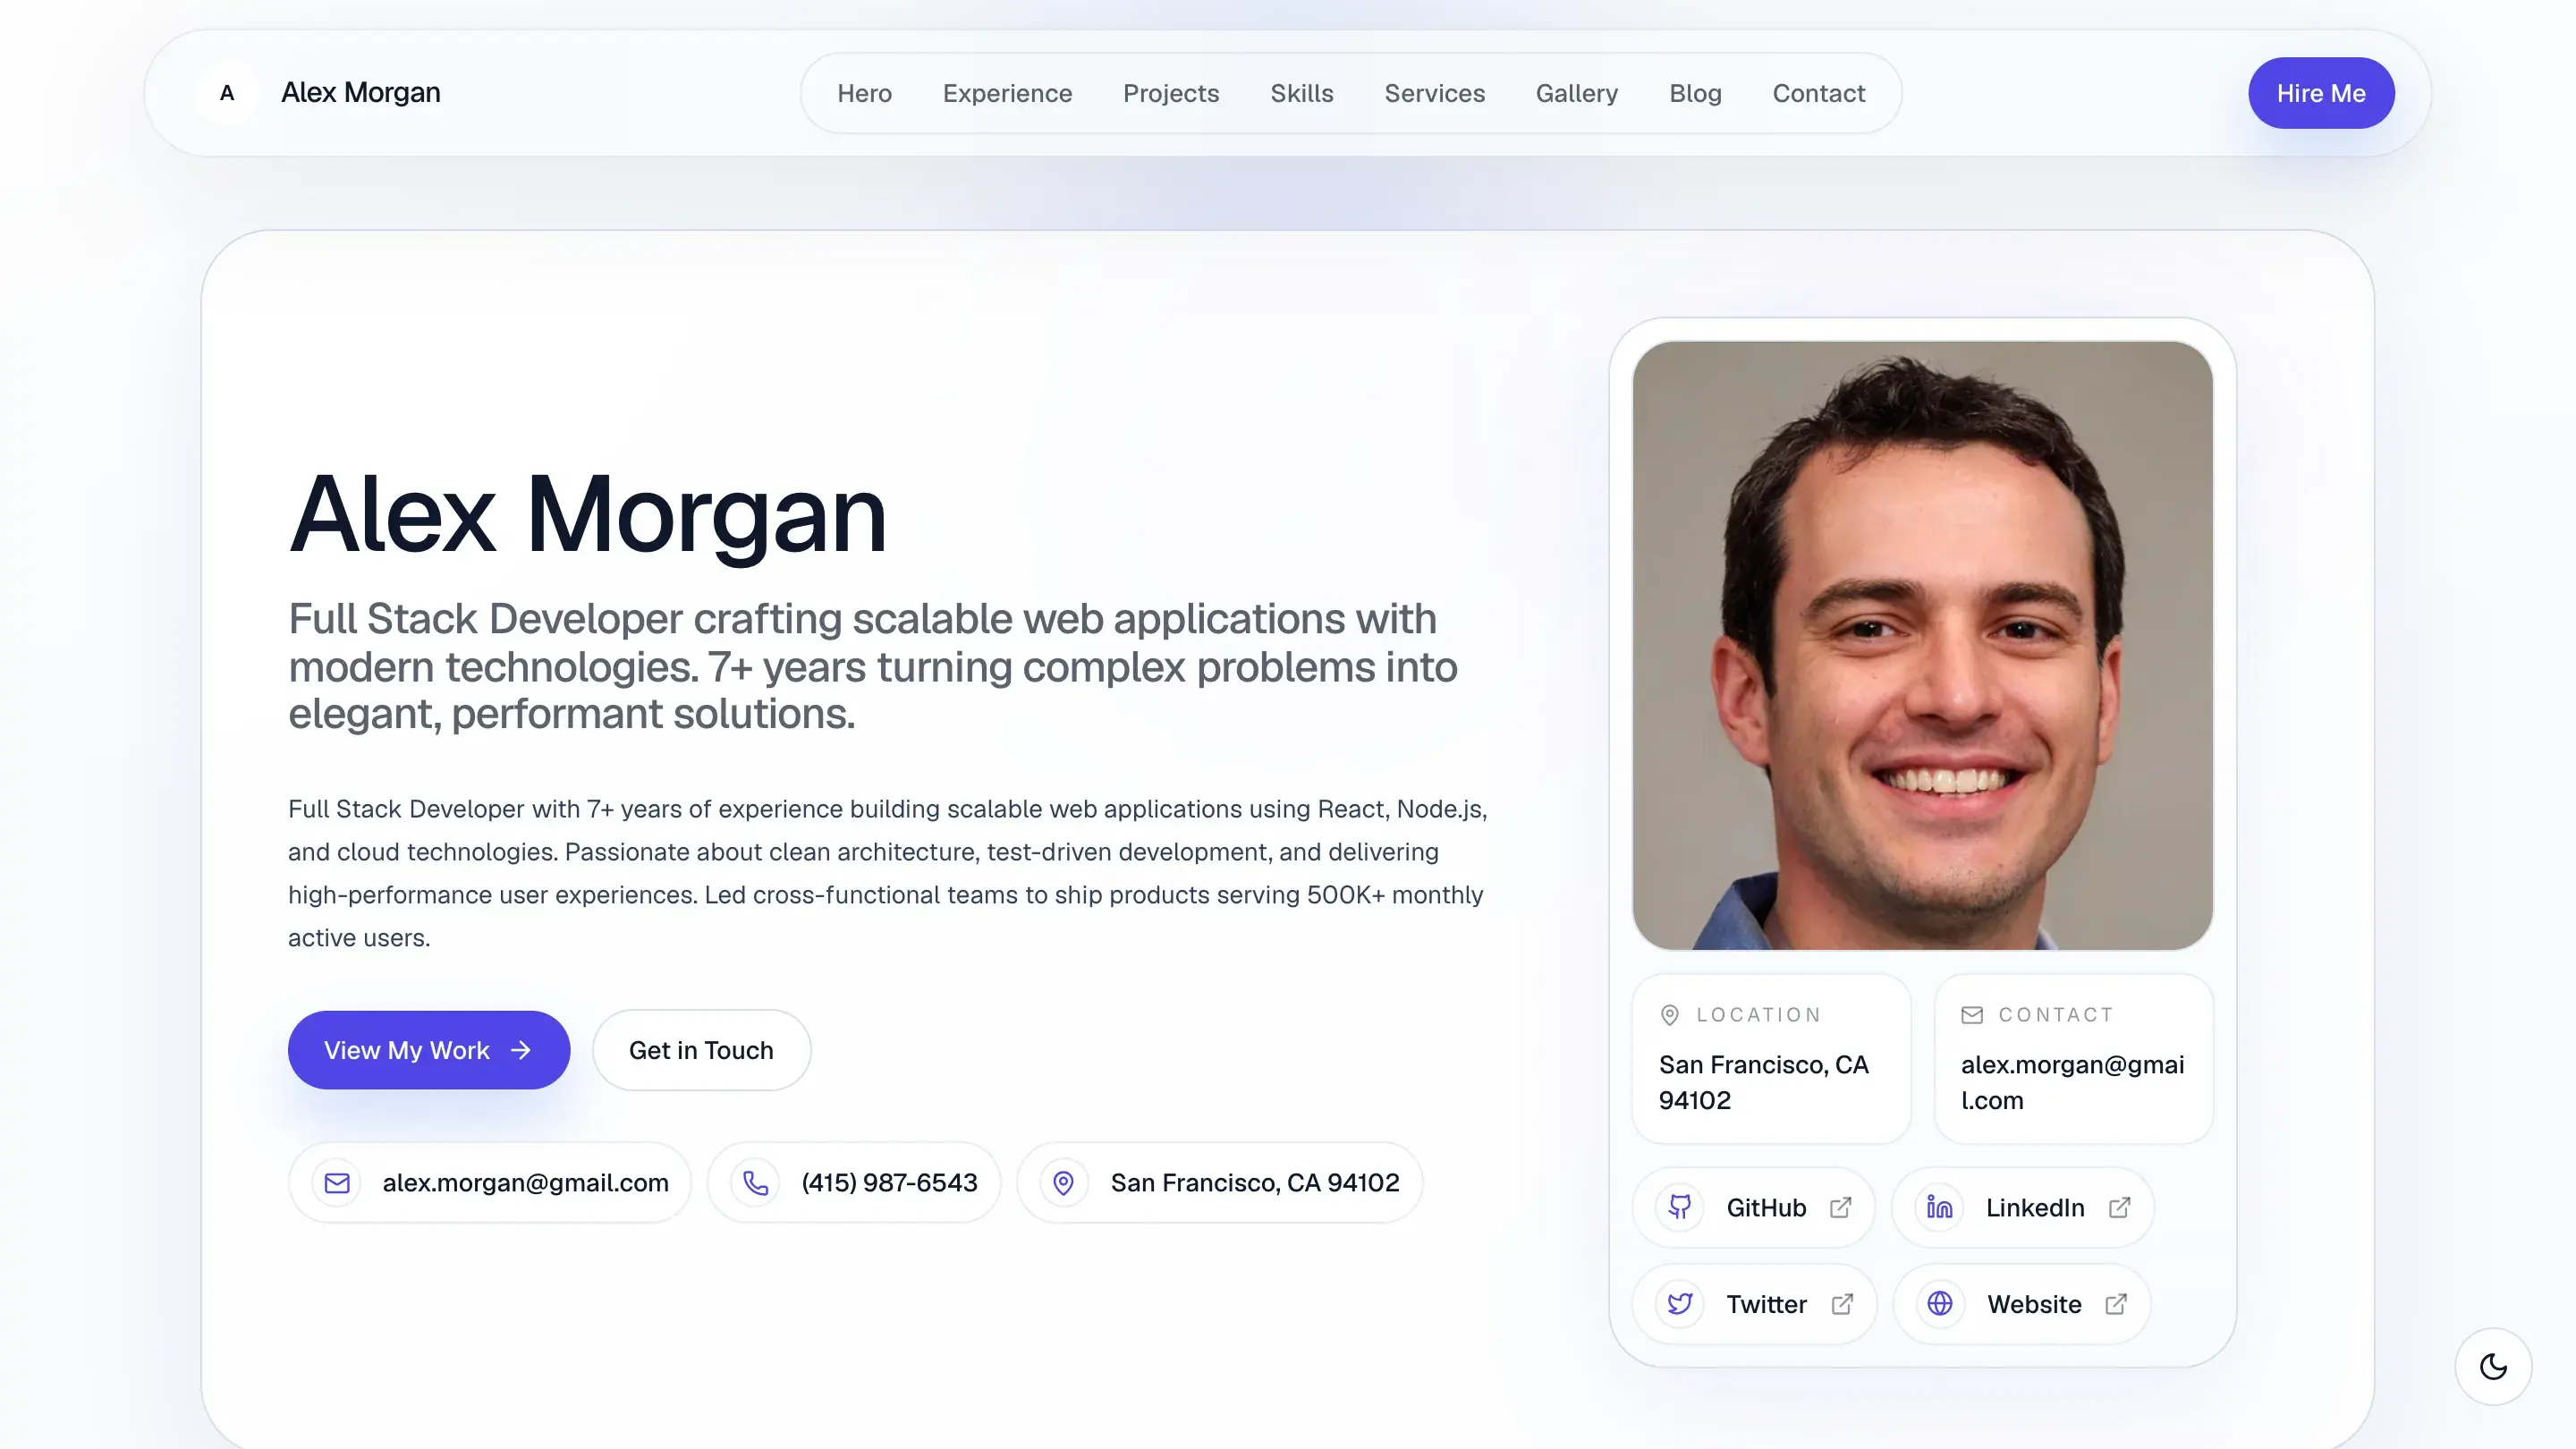Click the map pin icon in the contact chip
This screenshot has width=2576, height=1449.
[1064, 1183]
